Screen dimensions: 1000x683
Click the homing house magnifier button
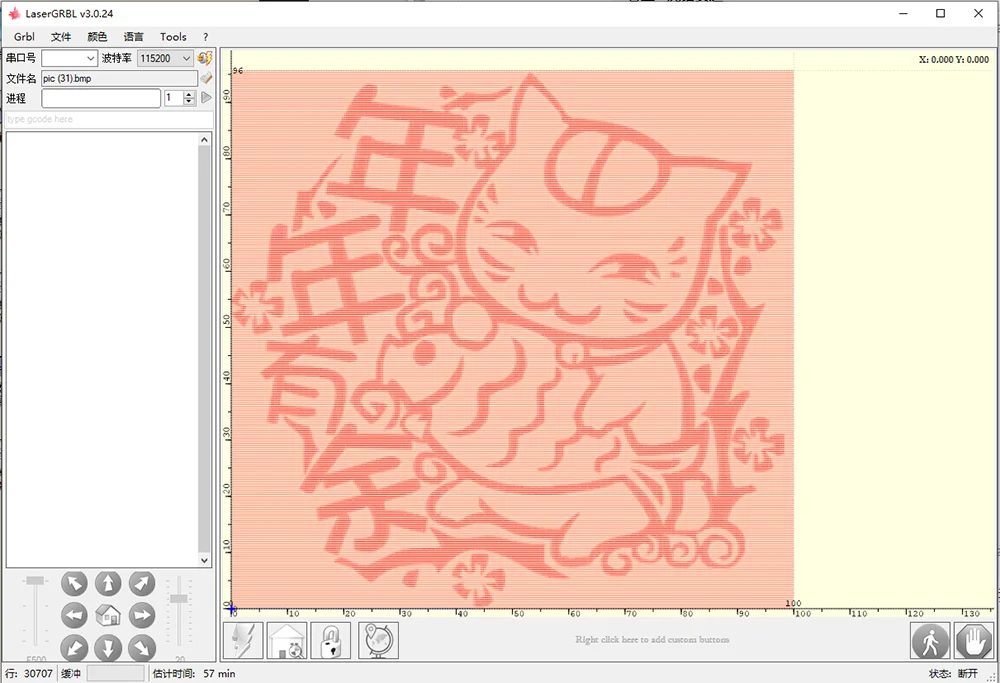coord(287,640)
